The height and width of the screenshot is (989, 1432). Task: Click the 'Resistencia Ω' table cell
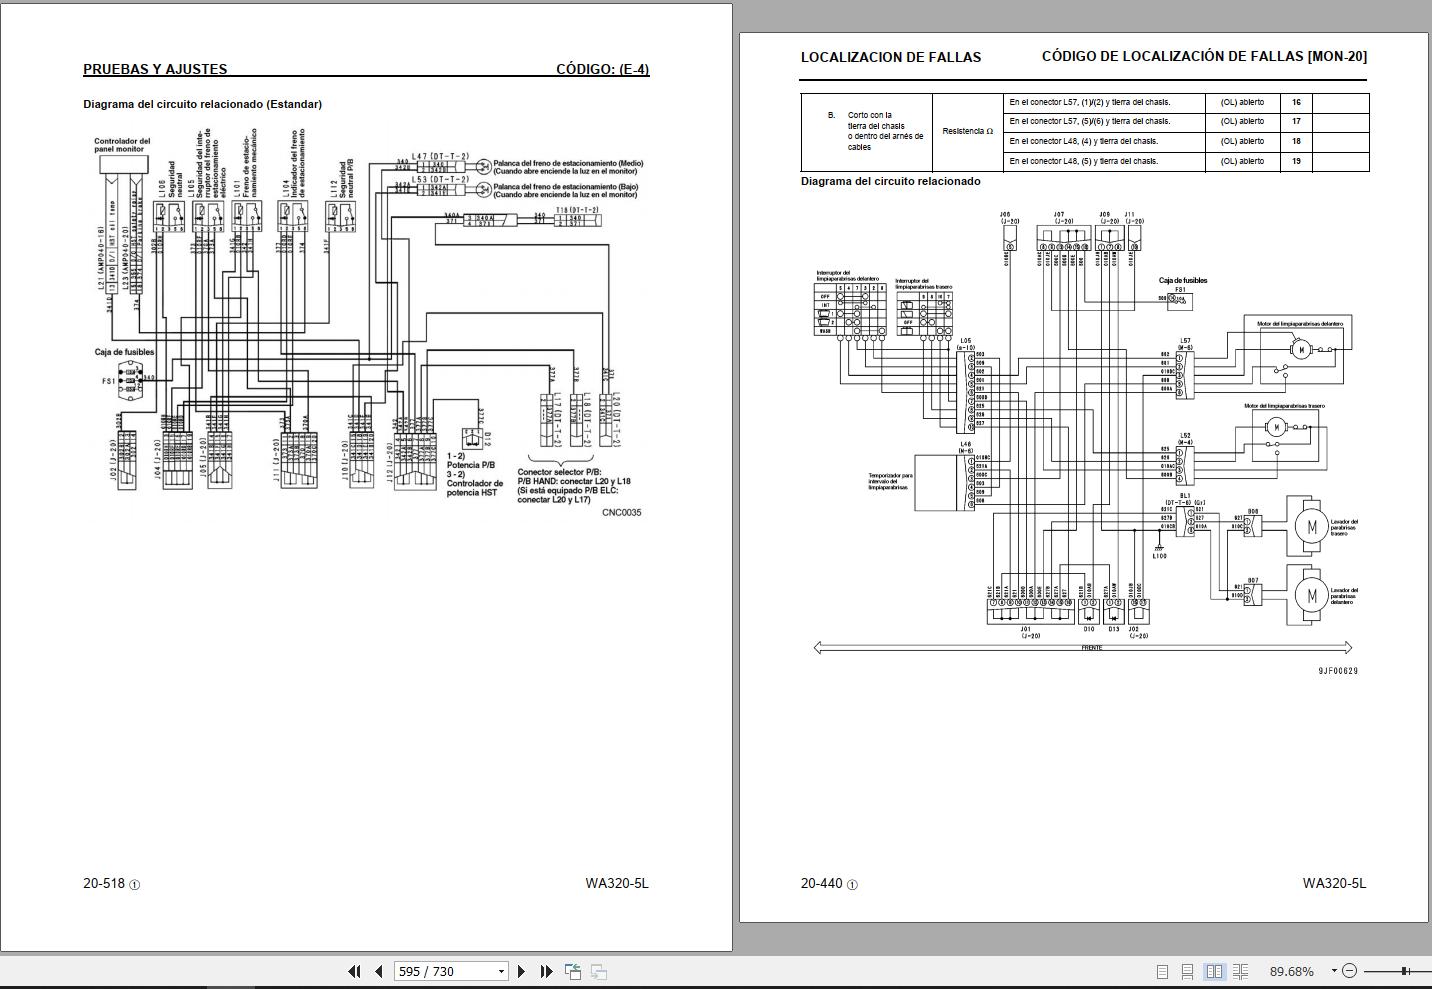968,131
